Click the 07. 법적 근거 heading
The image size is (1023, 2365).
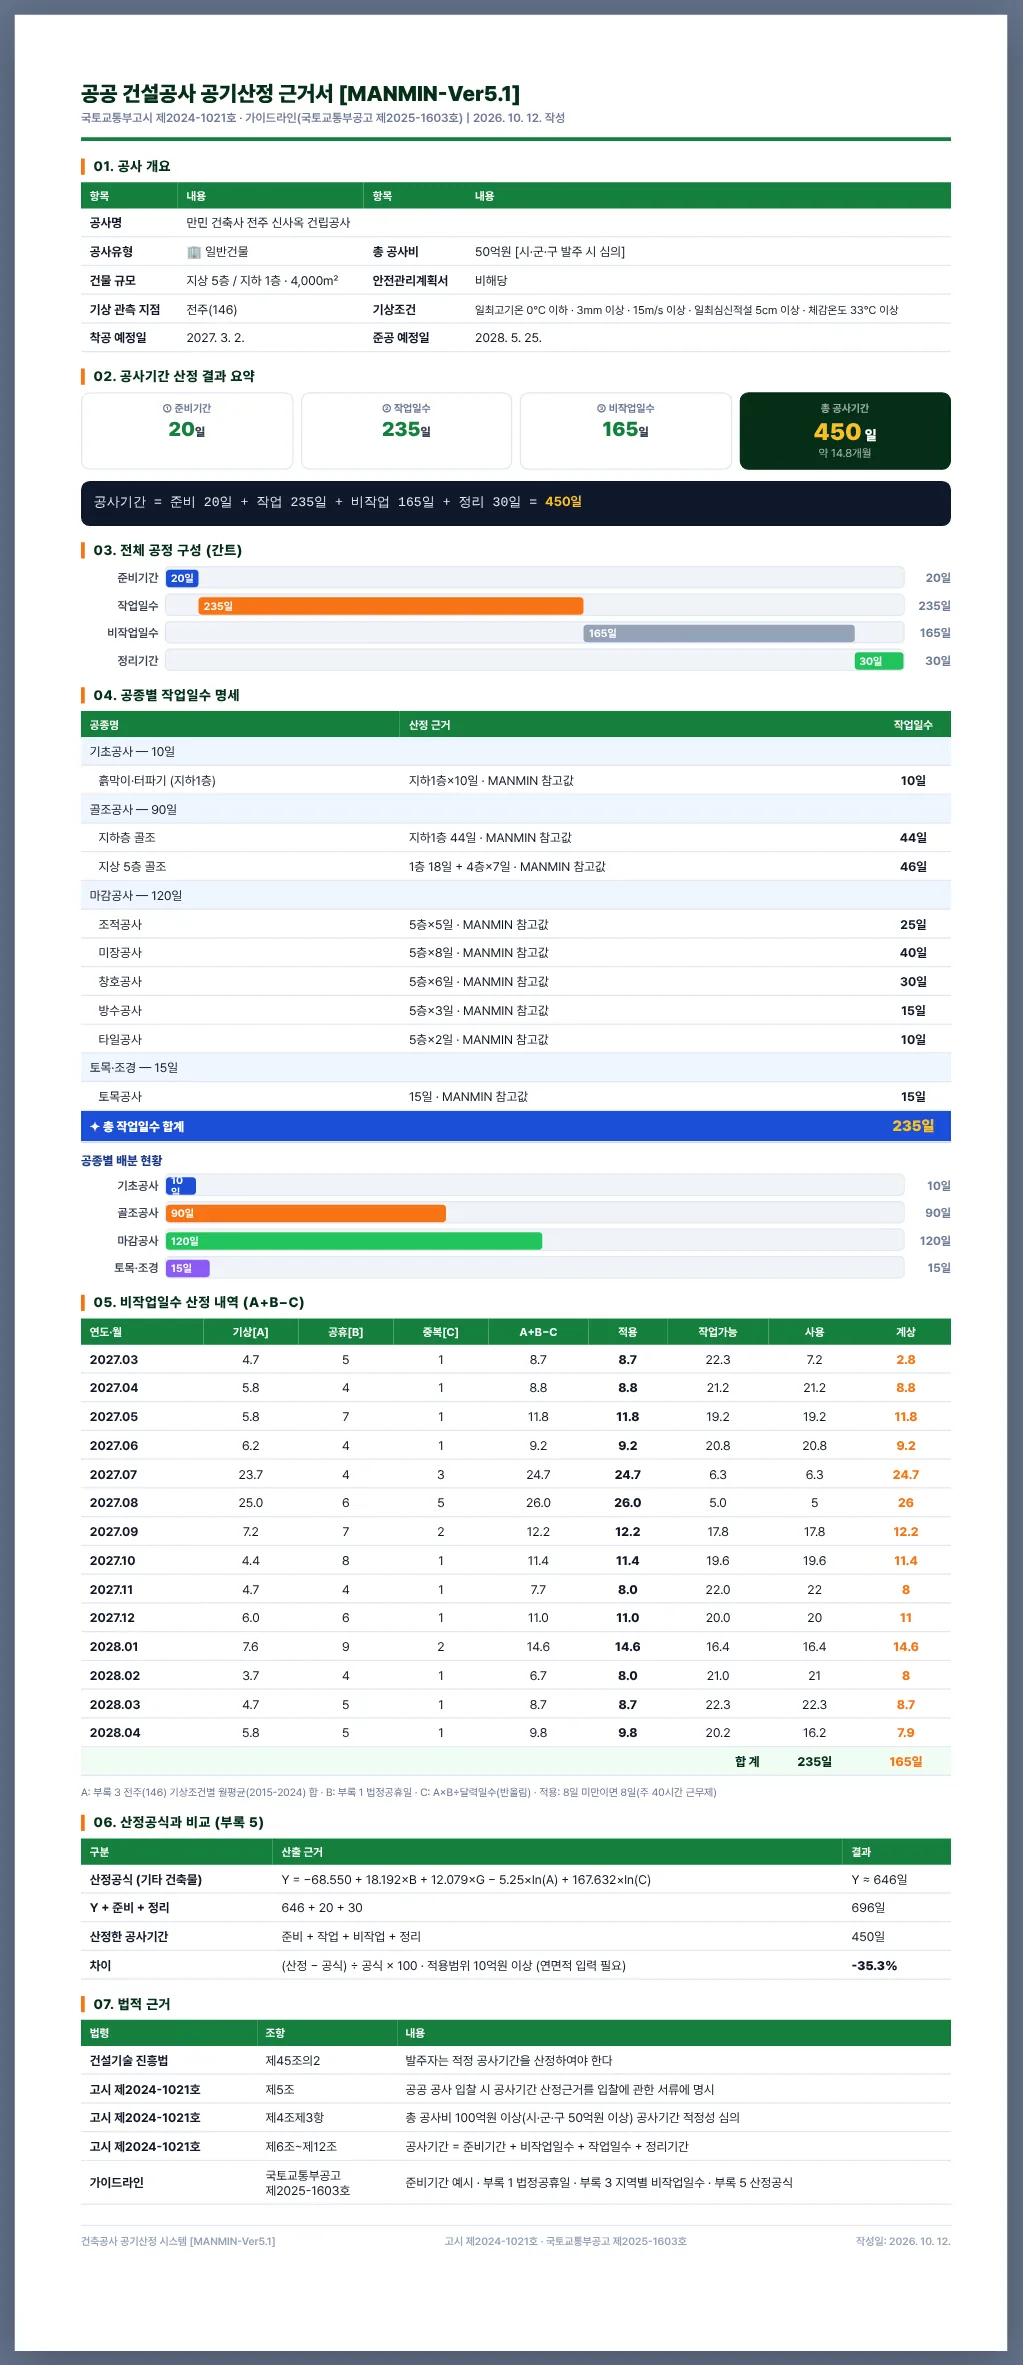132,2004
